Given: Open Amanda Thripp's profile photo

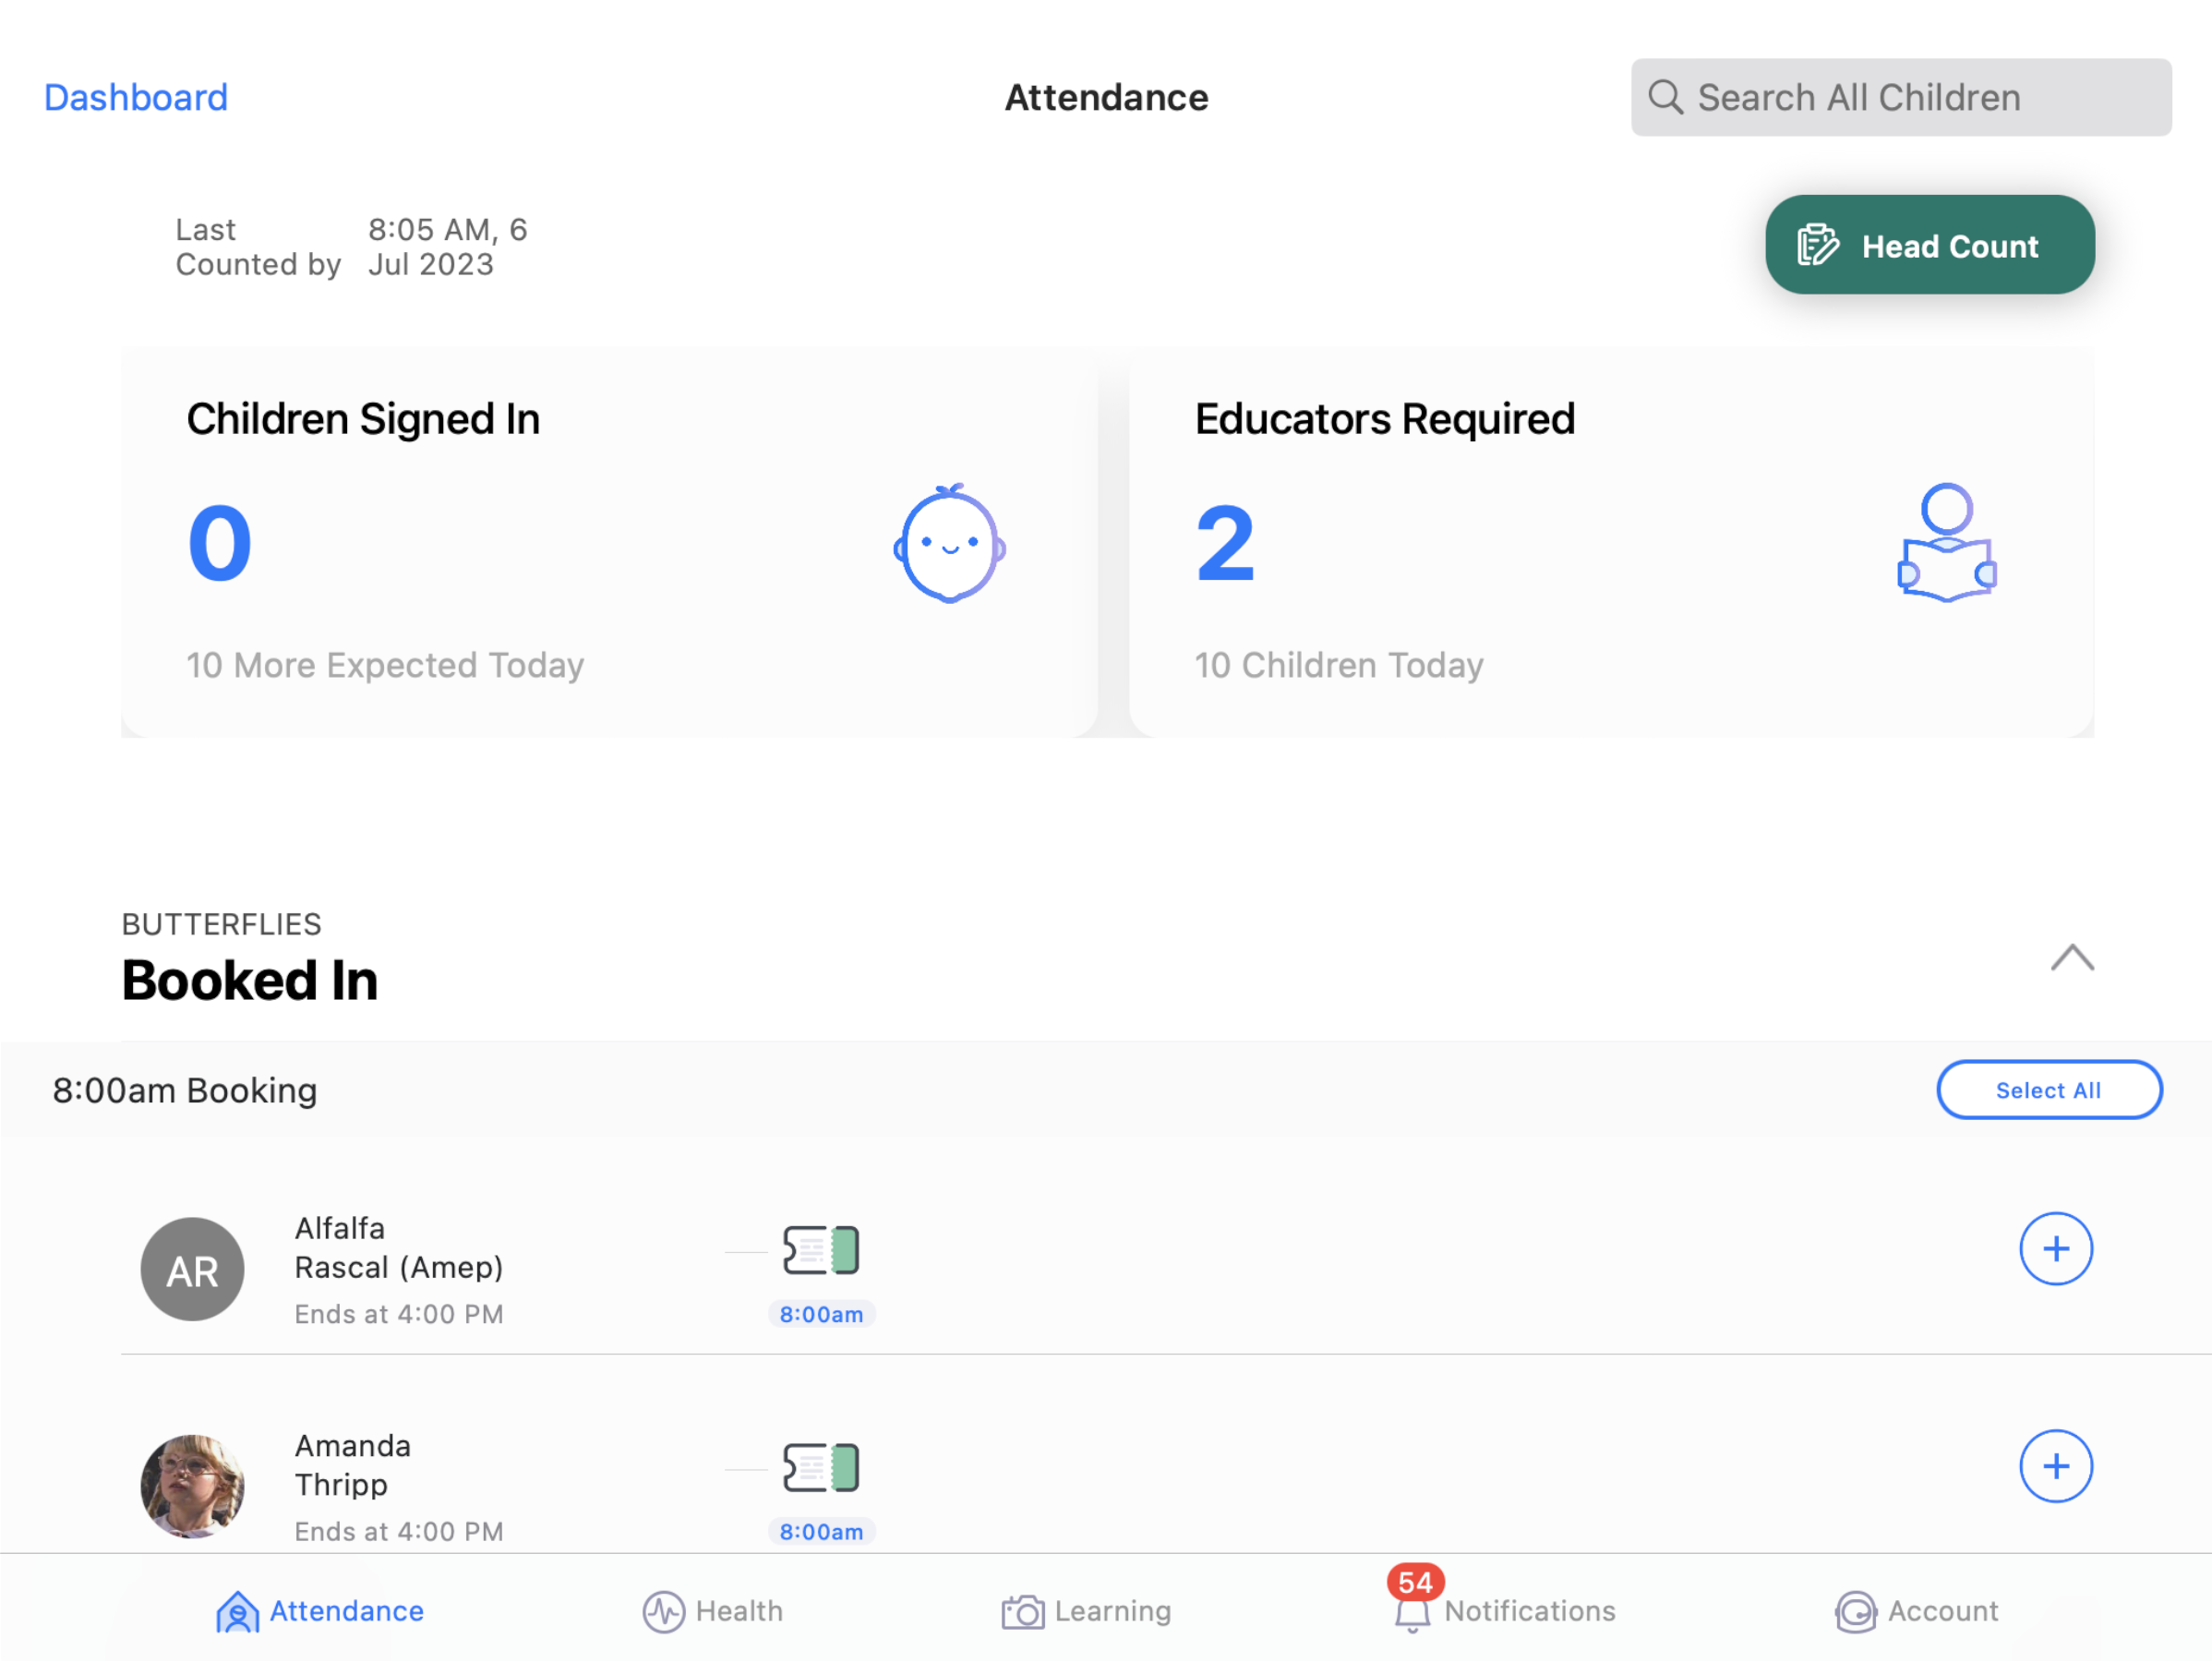Looking at the screenshot, I should tap(192, 1486).
